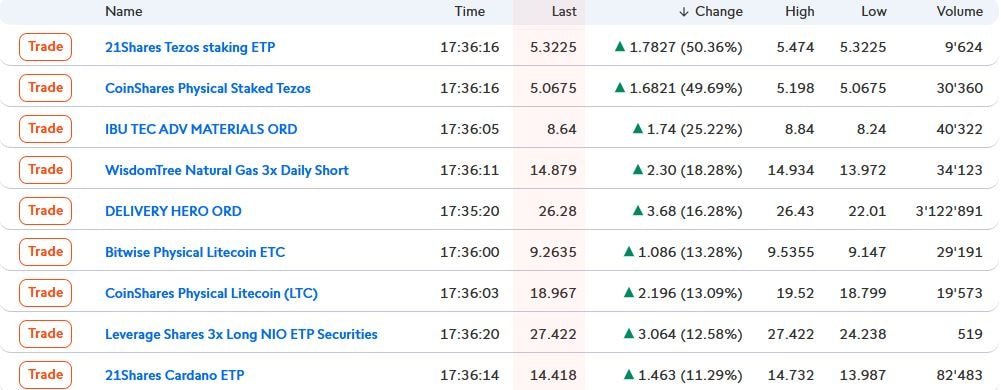This screenshot has width=1001, height=390.
Task: Open WisdomTree Natural Gas 3x Daily Short
Action: pyautogui.click(x=227, y=170)
